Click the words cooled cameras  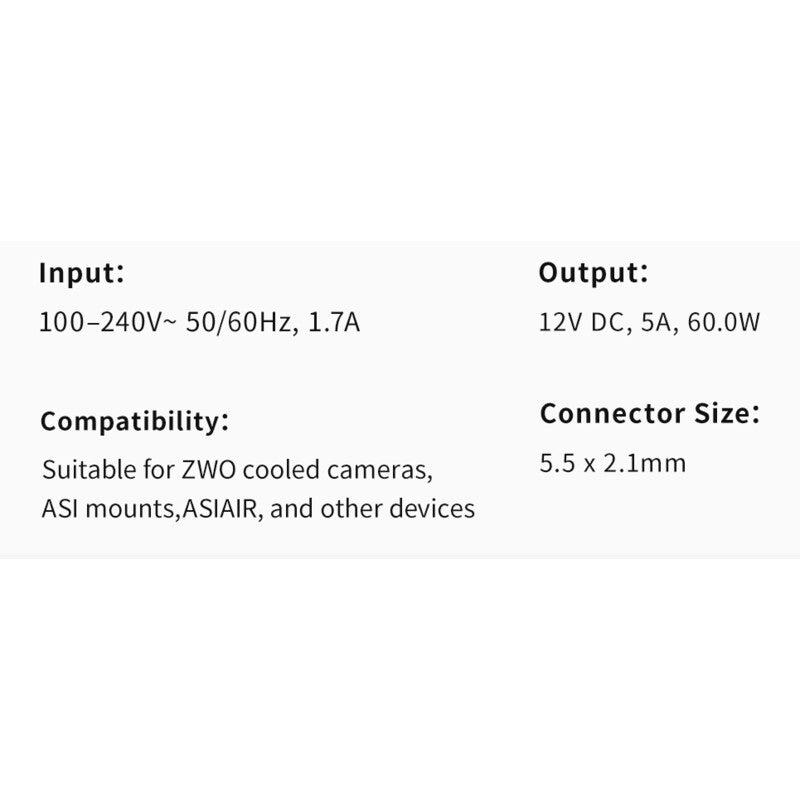[335, 469]
